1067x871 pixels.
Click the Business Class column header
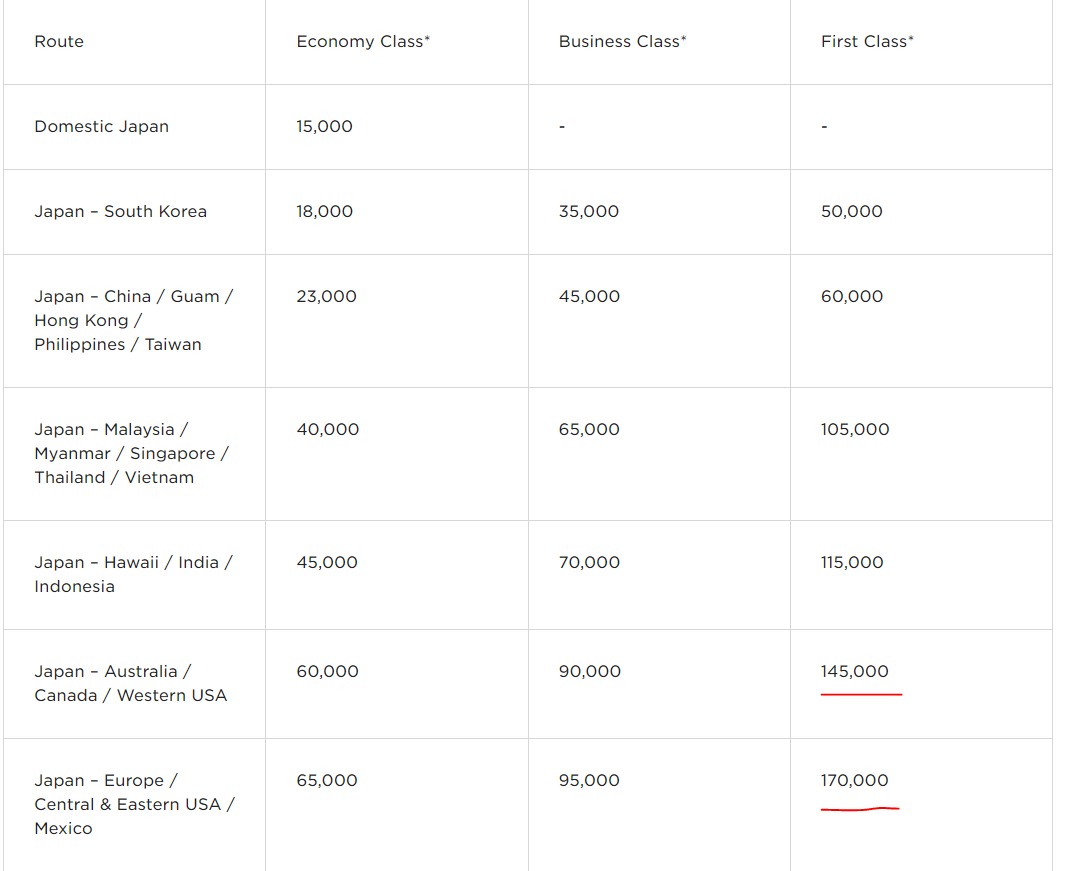[622, 42]
